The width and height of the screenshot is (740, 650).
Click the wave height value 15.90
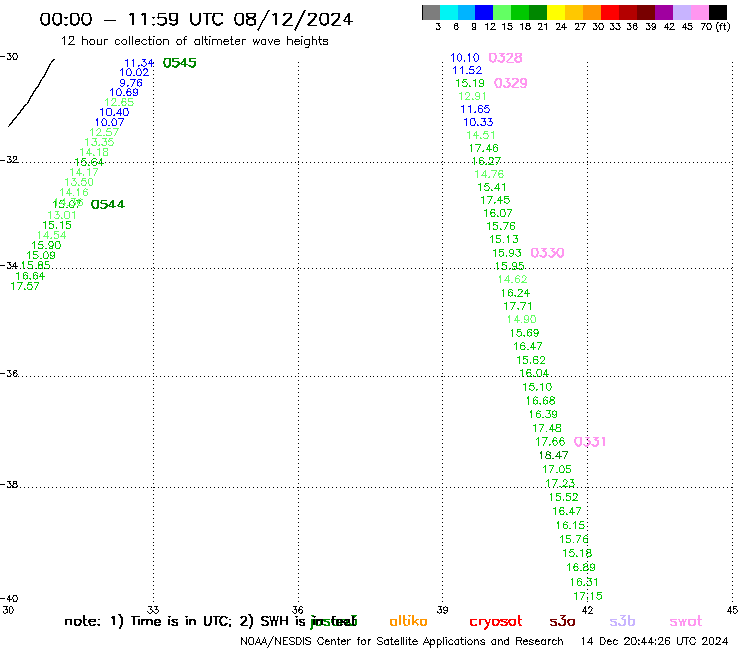[x=46, y=245]
